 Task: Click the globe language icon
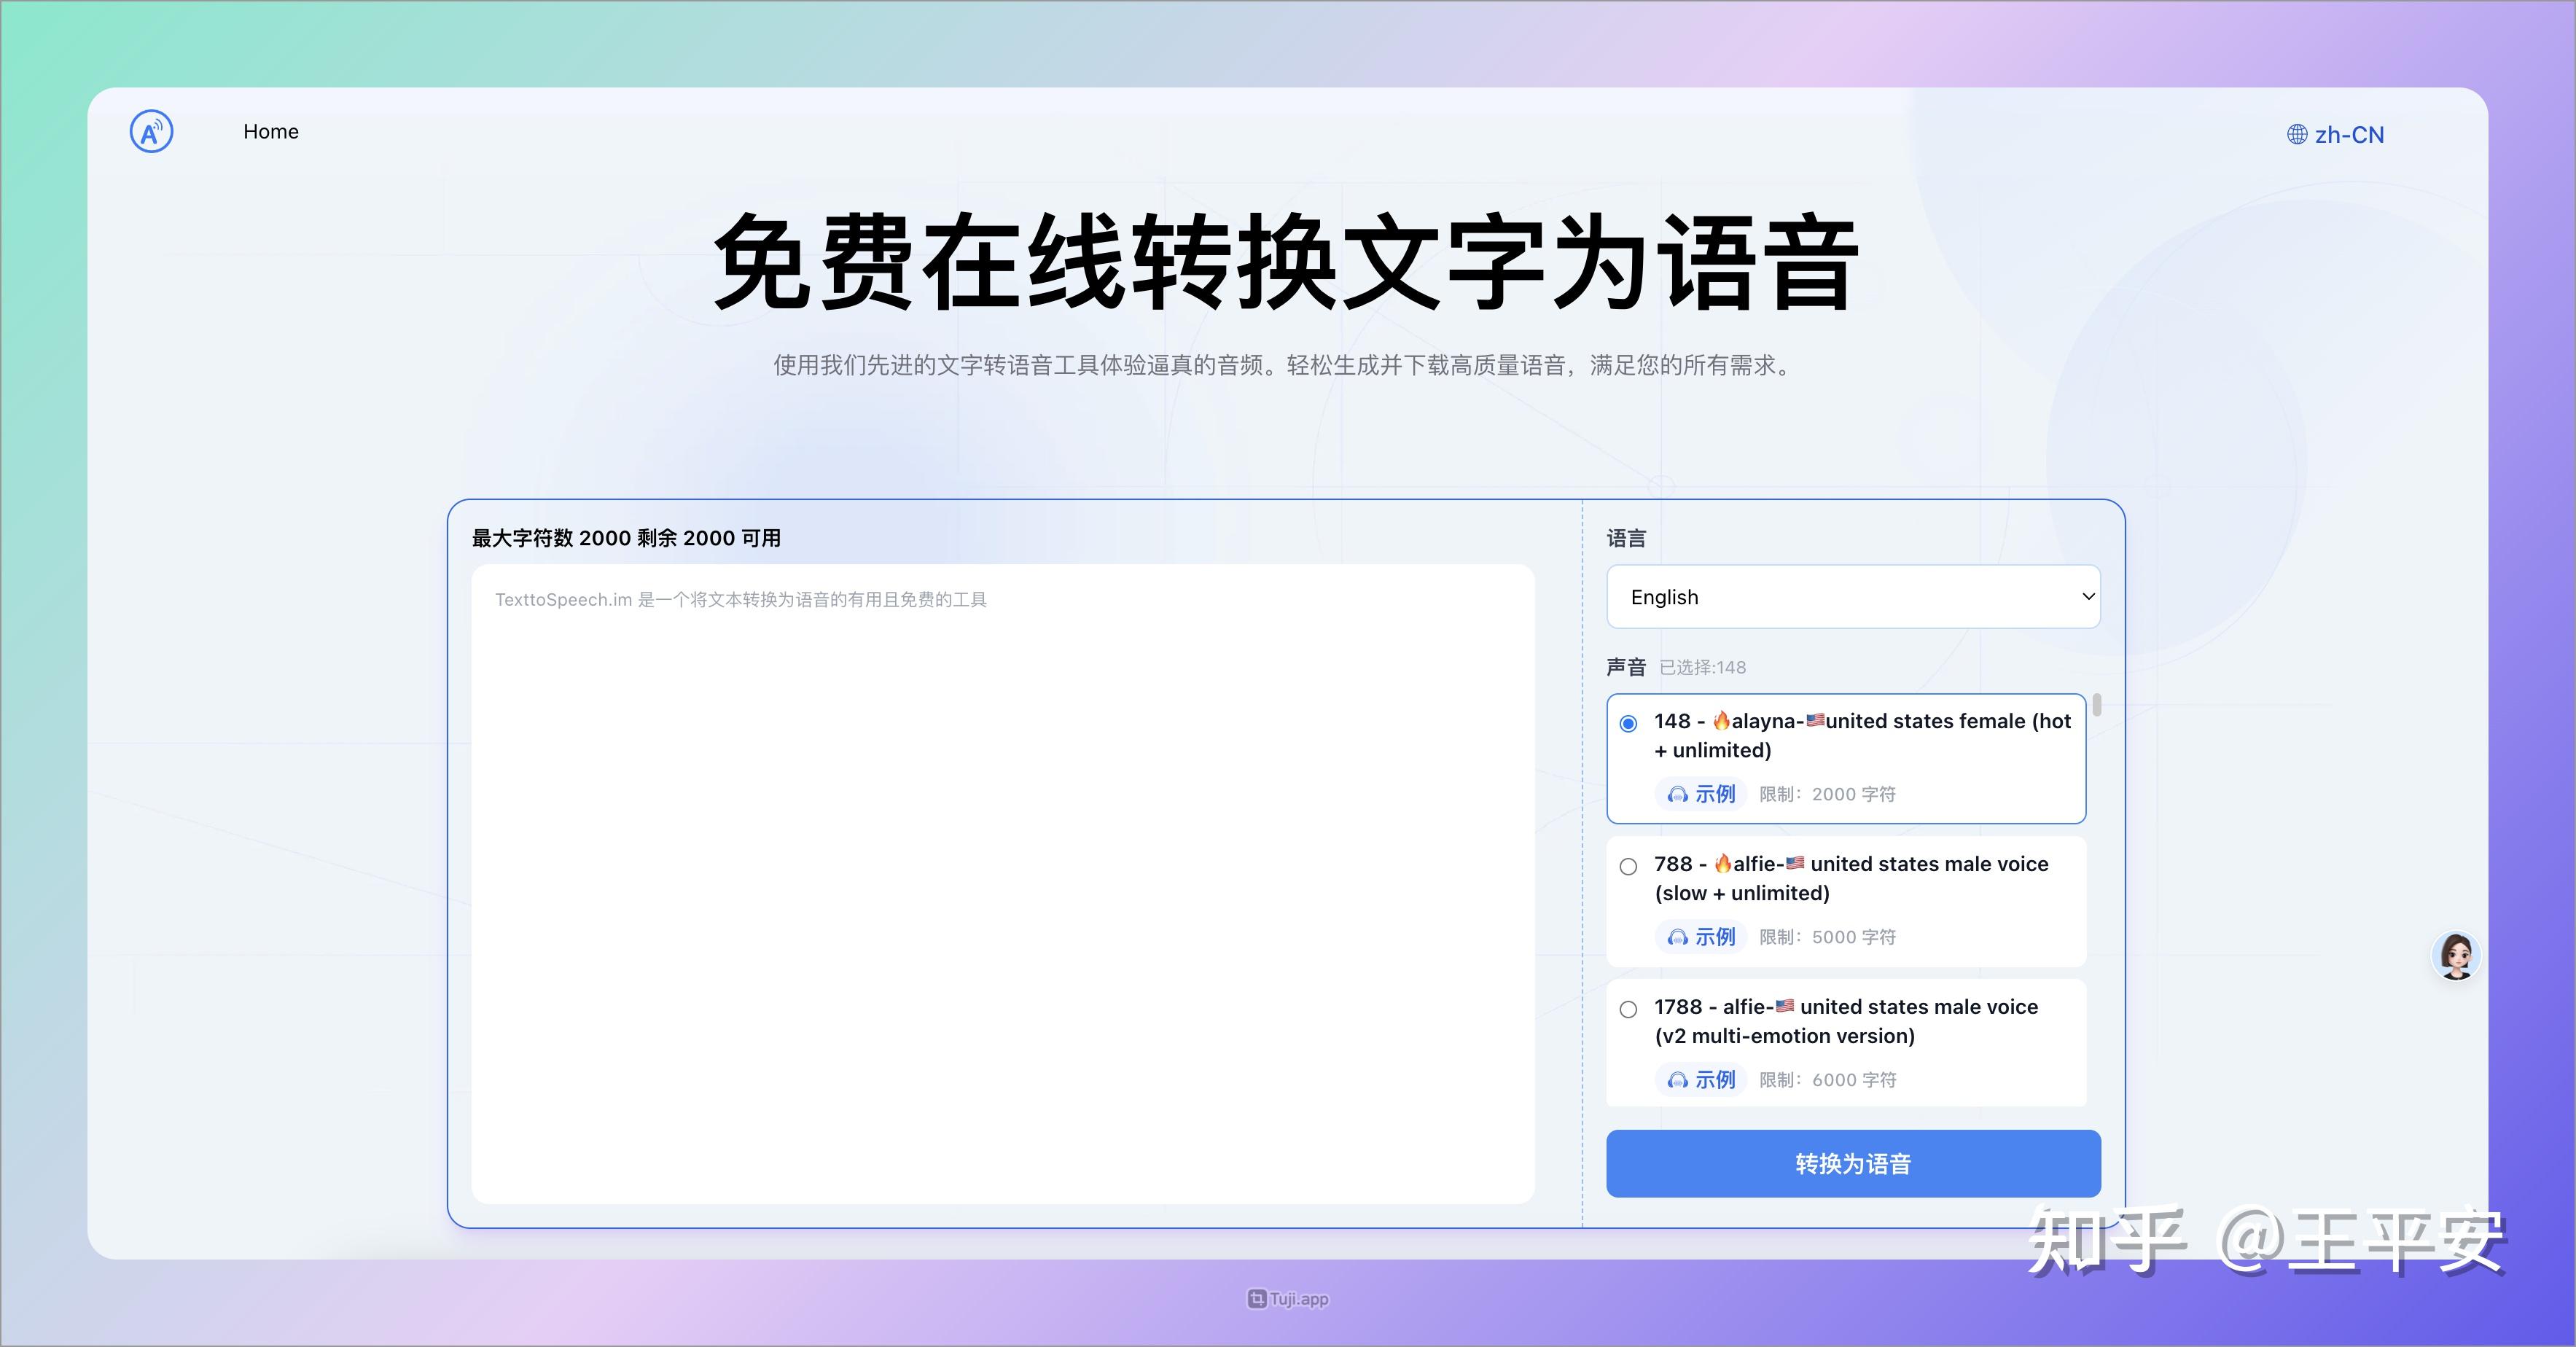(2297, 135)
